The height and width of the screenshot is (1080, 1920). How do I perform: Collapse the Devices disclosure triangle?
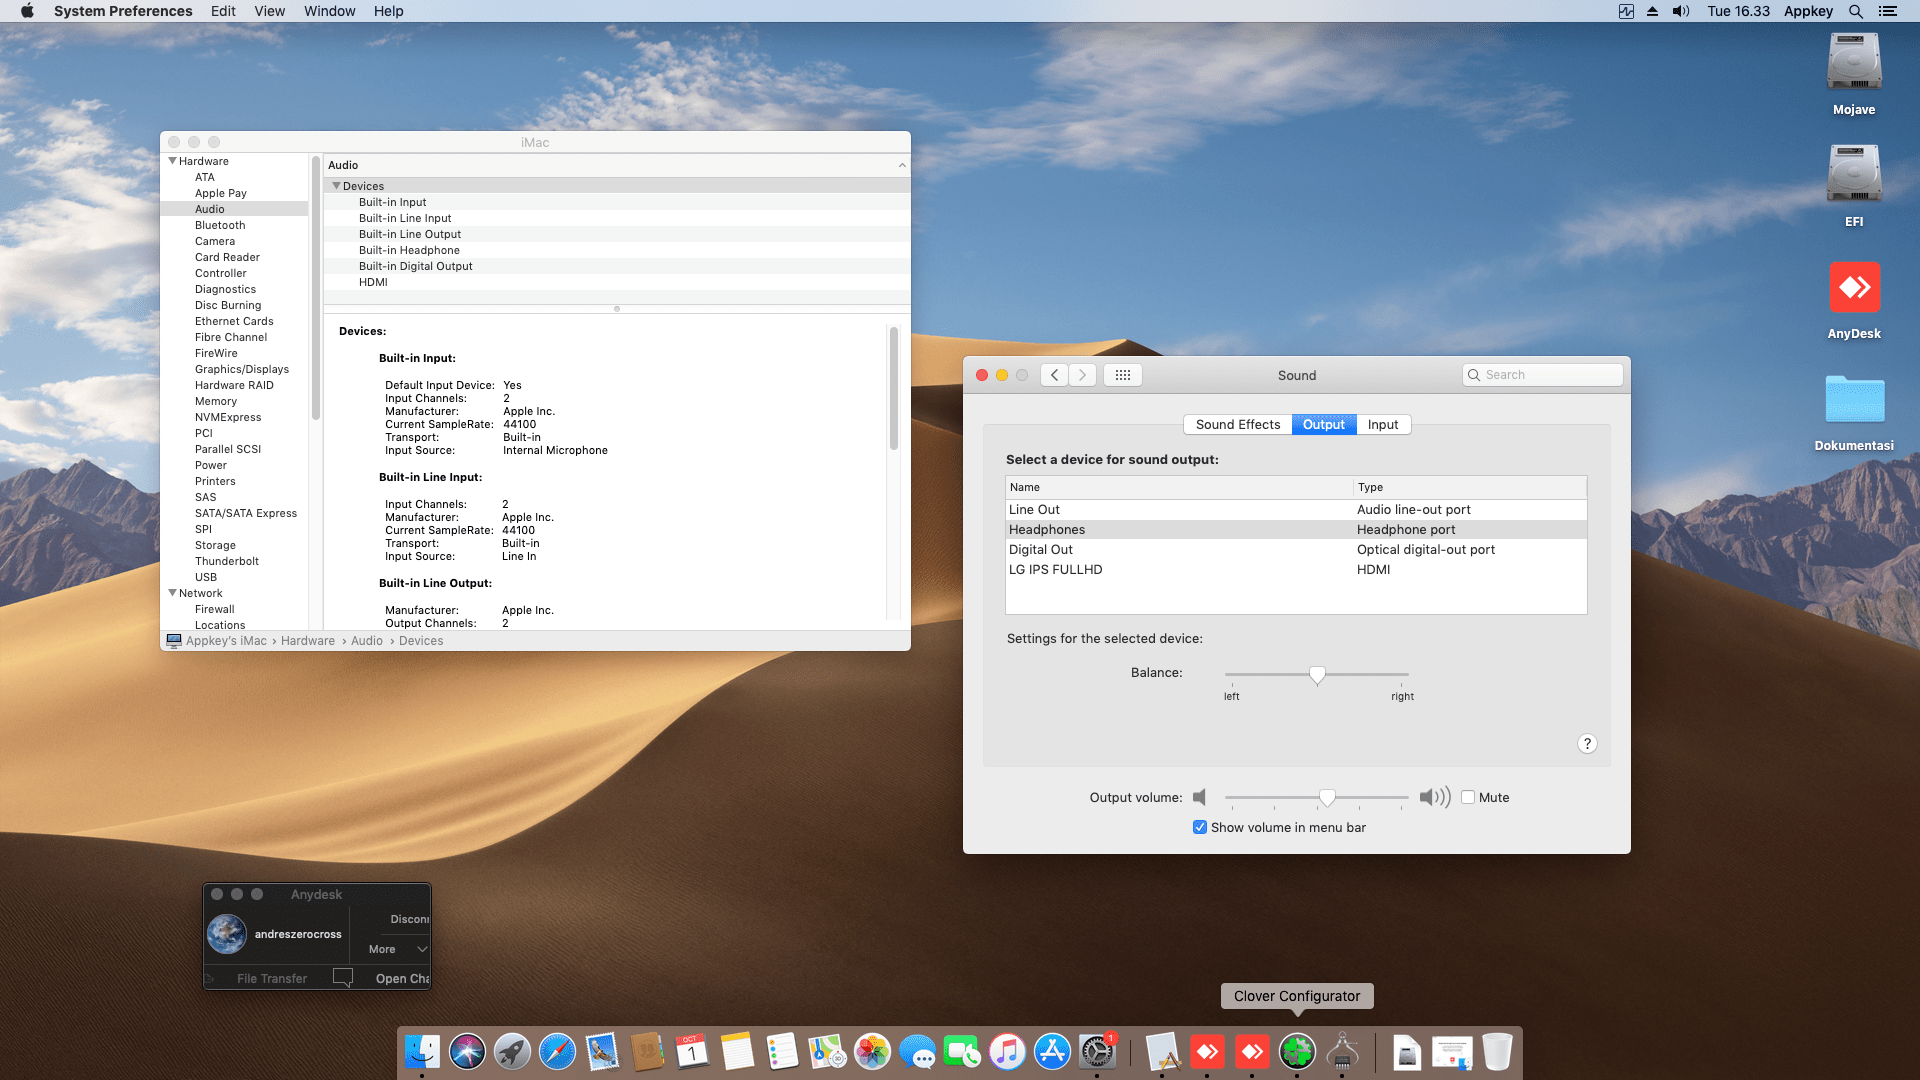coord(337,186)
